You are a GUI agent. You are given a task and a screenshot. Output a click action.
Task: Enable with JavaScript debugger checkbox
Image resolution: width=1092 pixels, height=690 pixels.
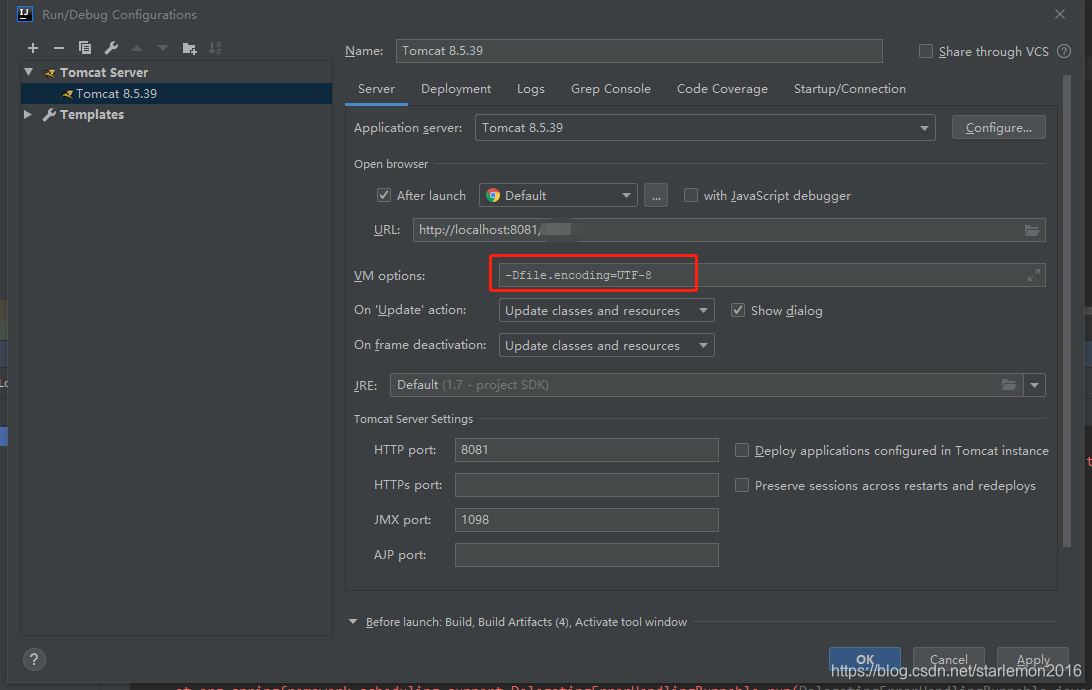pyautogui.click(x=691, y=195)
